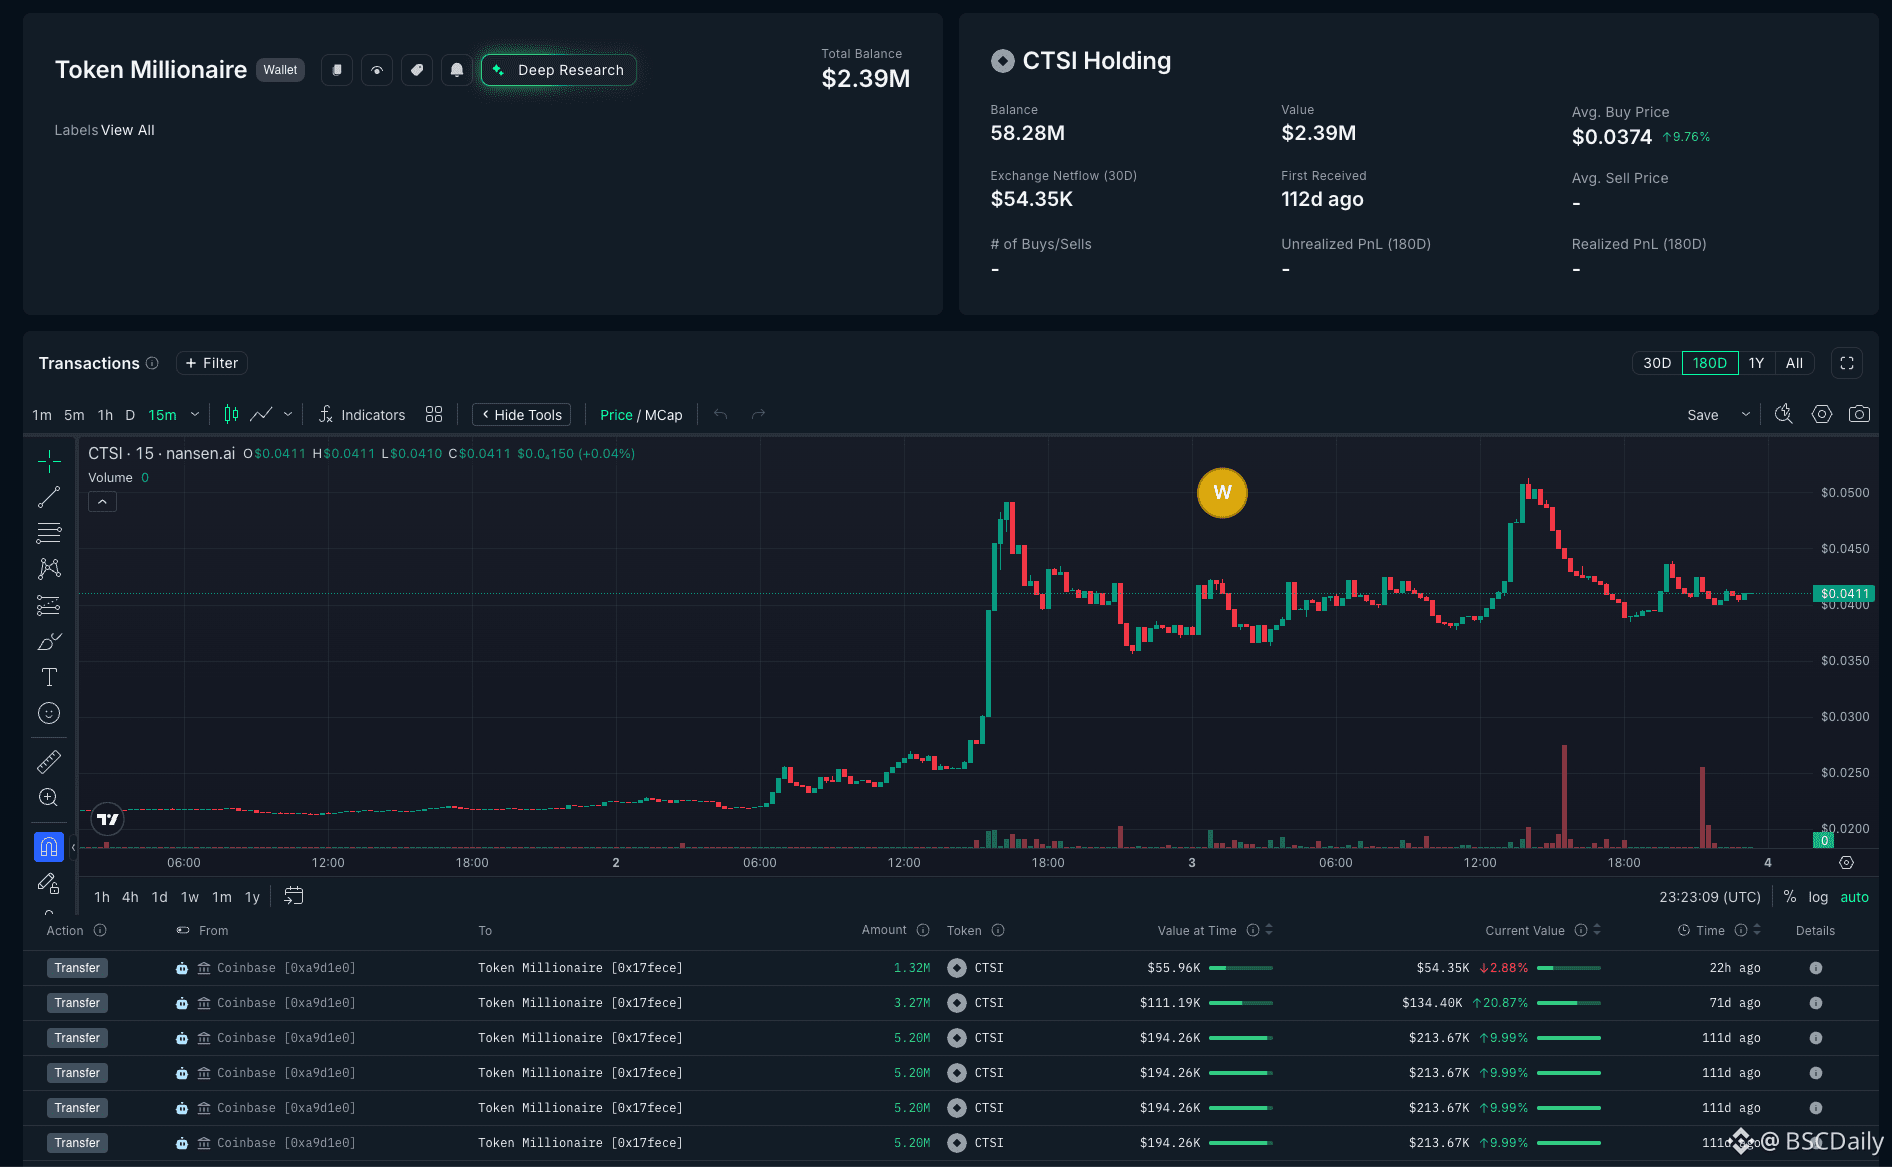The height and width of the screenshot is (1167, 1892).
Task: Open the interval dropdown next to 15m
Action: click(x=195, y=414)
